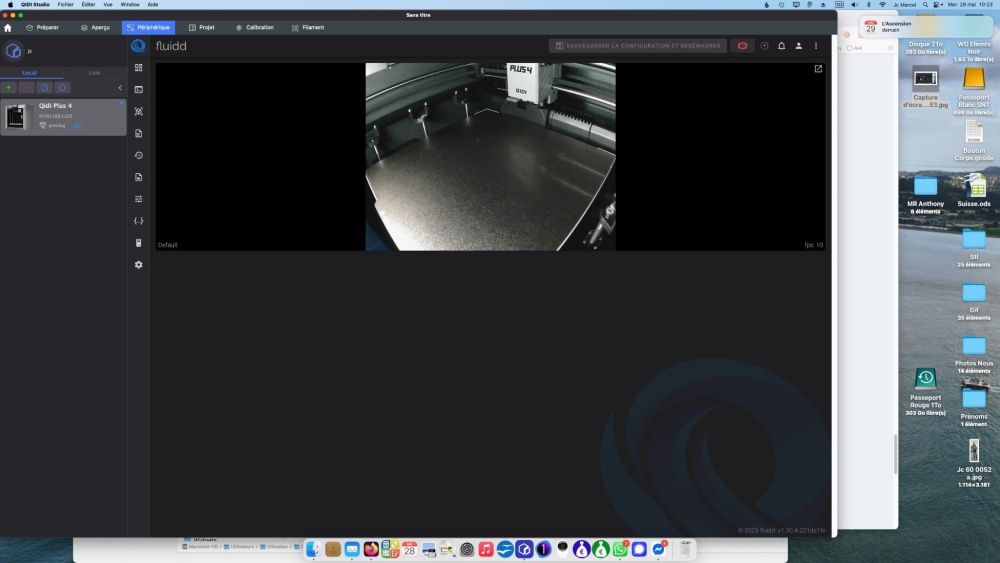Open Finder from the Dock
The width and height of the screenshot is (1000, 563).
[x=313, y=549]
